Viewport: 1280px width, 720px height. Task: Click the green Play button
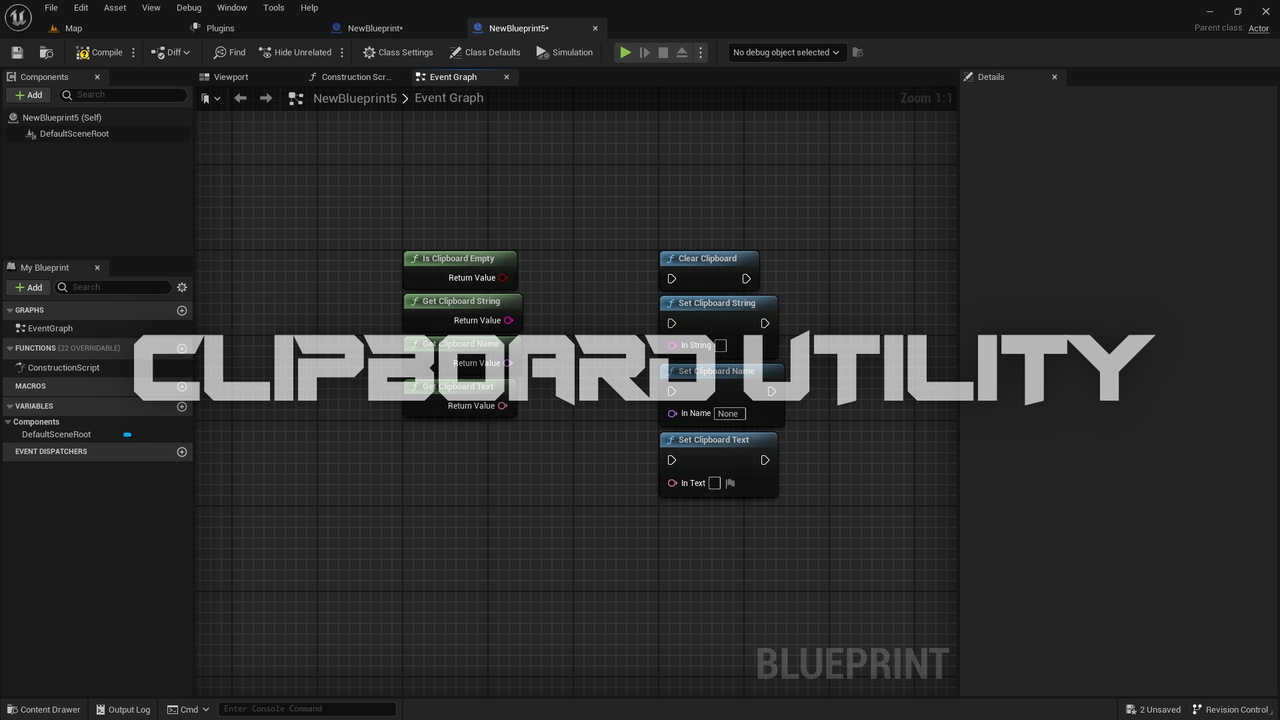point(625,52)
